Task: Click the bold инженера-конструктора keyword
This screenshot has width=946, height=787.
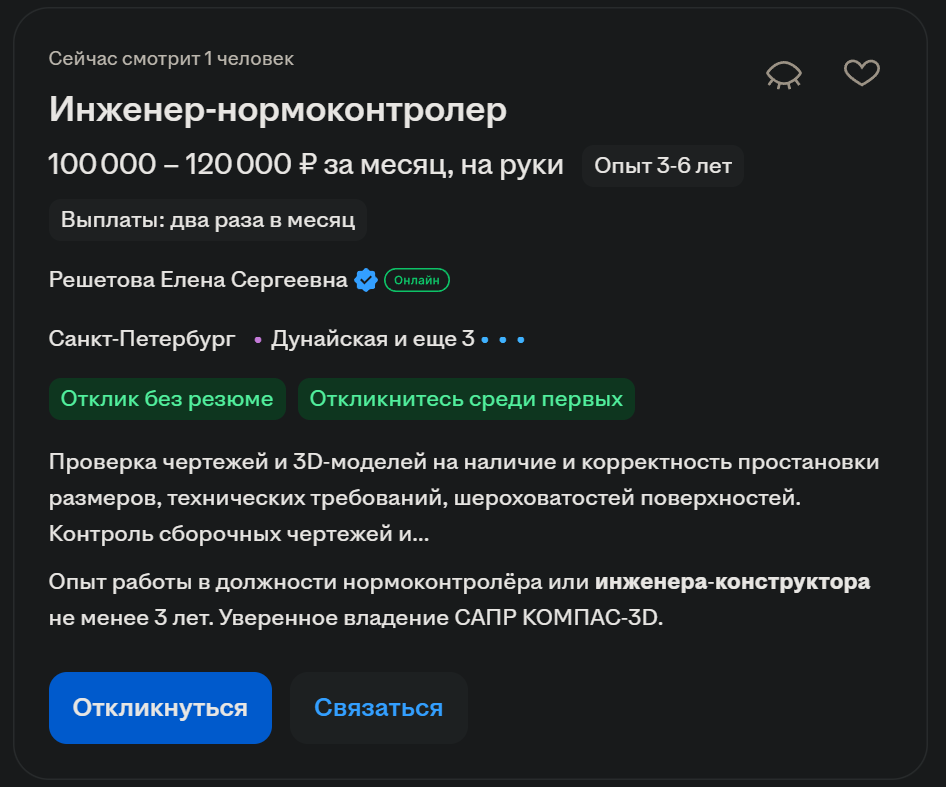Action: pos(732,582)
